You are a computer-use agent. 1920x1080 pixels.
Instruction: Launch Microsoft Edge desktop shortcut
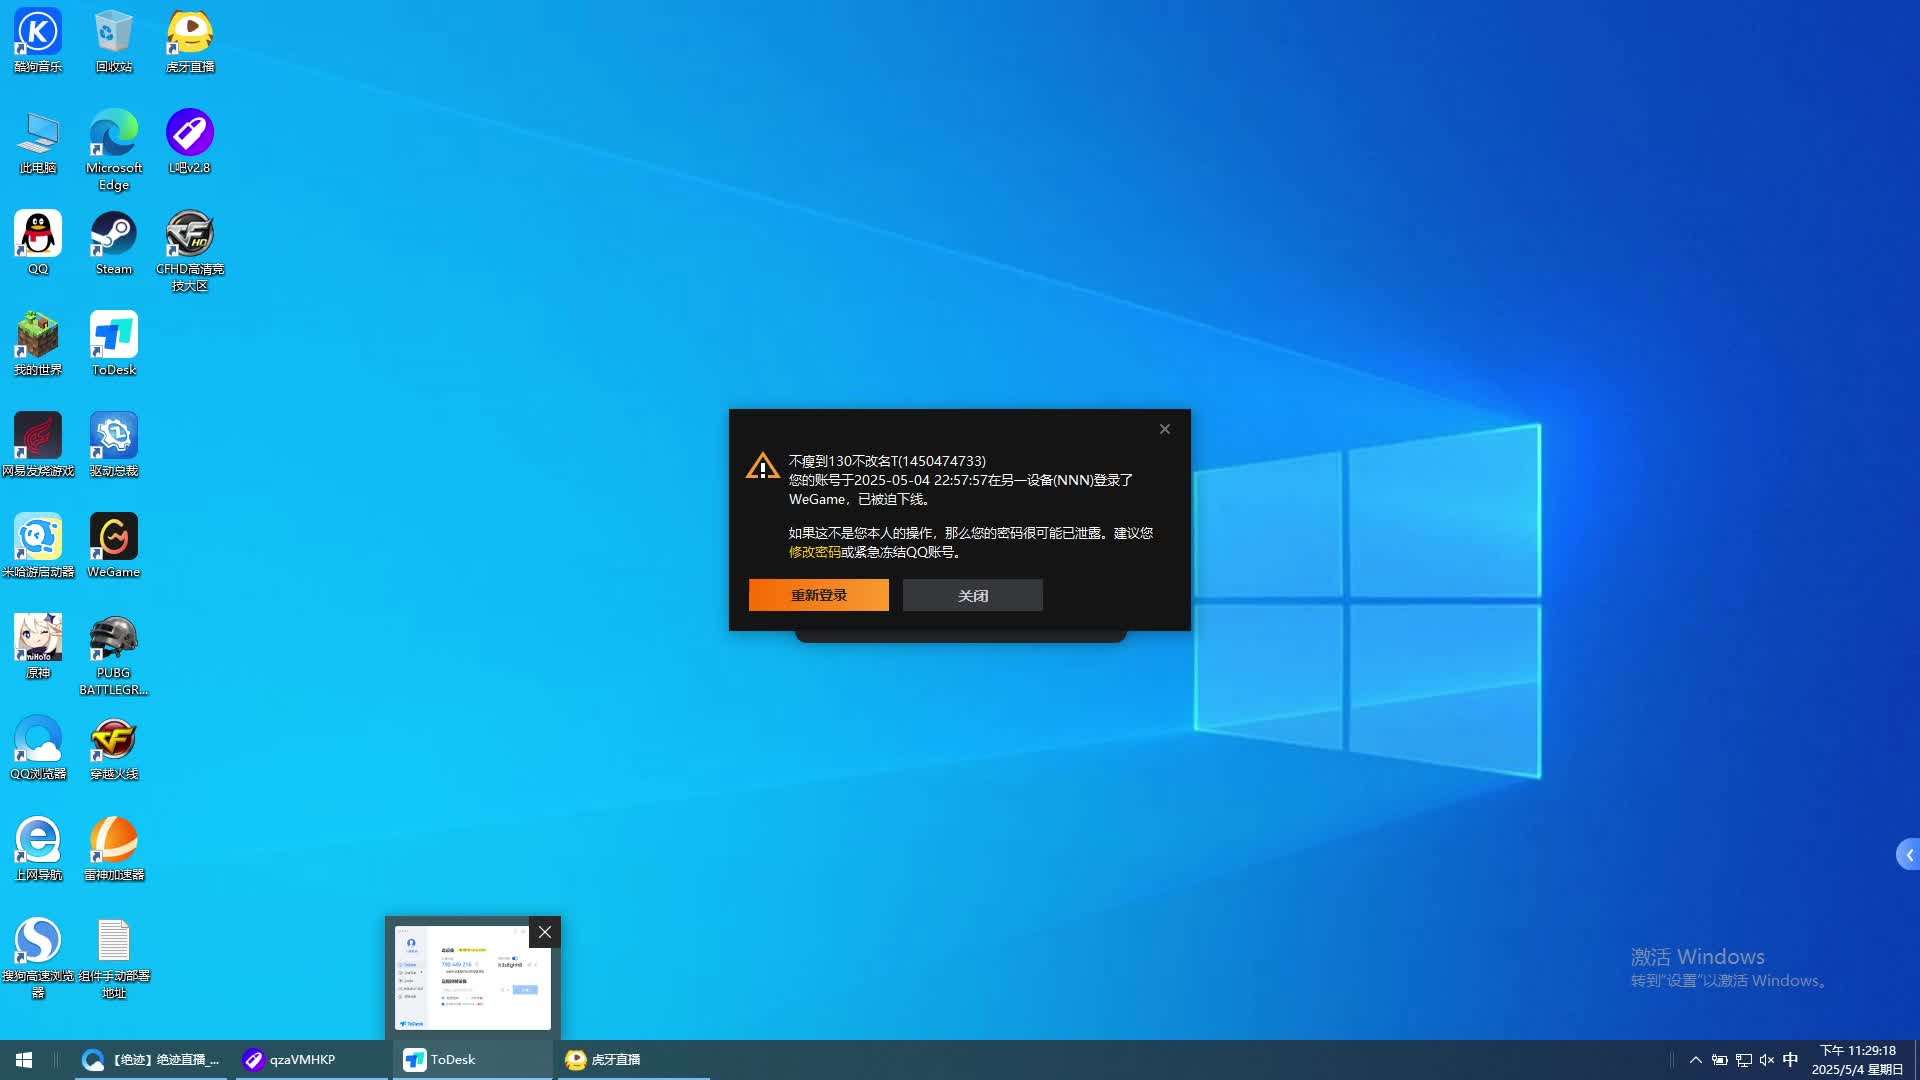click(114, 150)
